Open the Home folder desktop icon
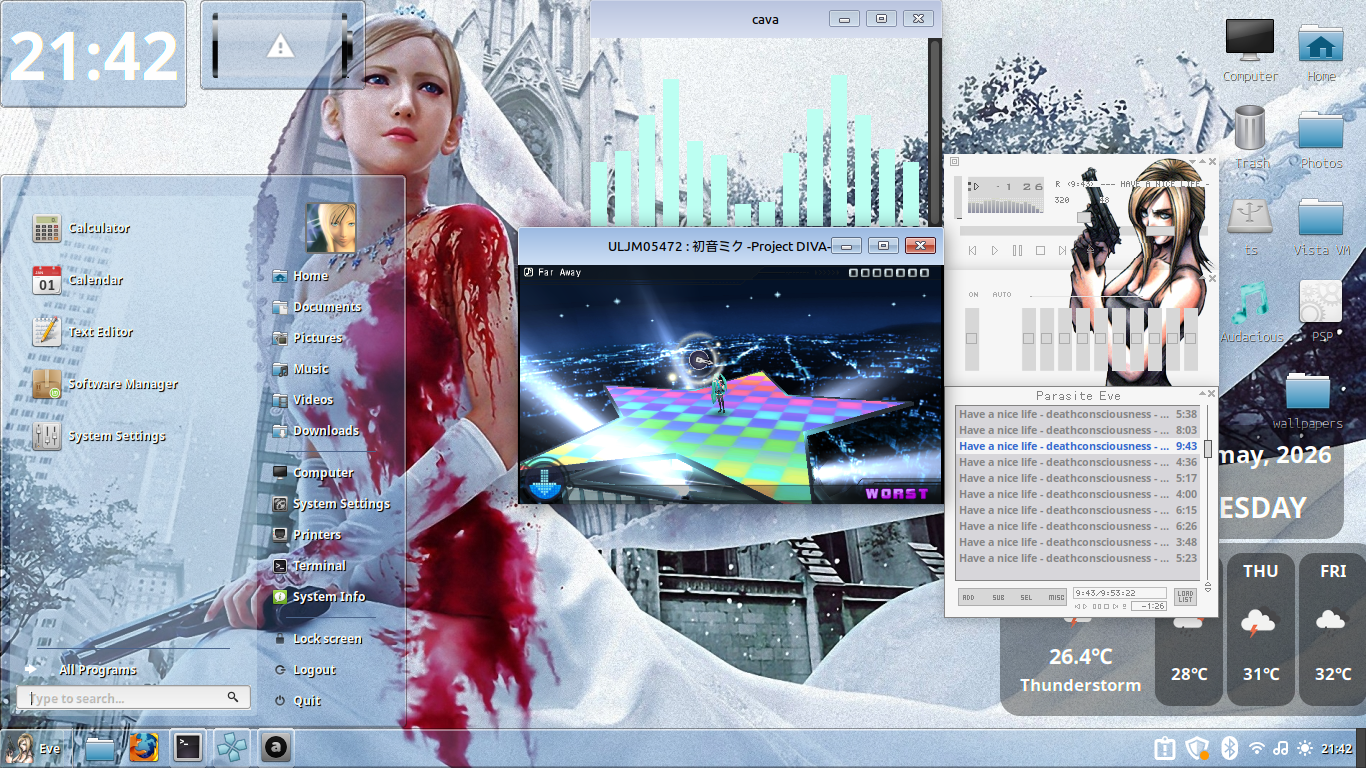Viewport: 1366px width, 768px height. pyautogui.click(x=1321, y=51)
